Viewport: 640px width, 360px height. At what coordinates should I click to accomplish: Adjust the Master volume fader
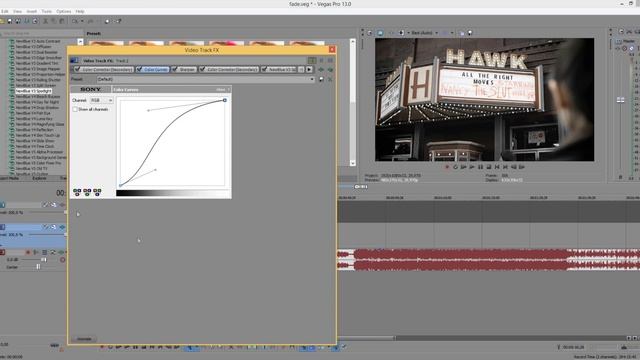click(620, 100)
